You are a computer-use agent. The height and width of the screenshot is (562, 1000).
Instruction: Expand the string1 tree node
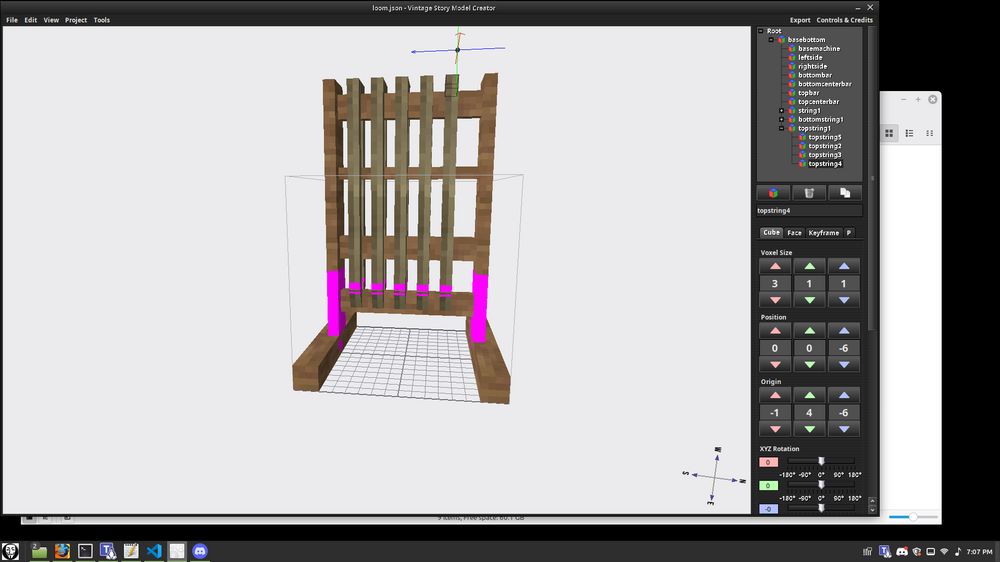(x=782, y=111)
